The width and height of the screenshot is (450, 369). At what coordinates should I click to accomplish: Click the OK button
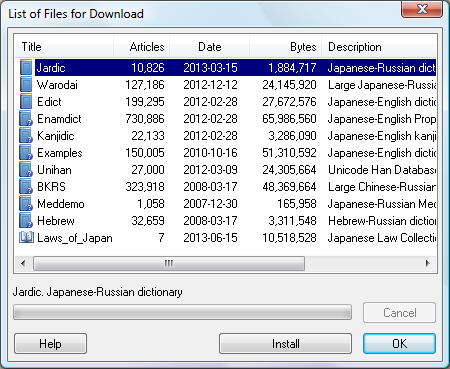point(399,344)
